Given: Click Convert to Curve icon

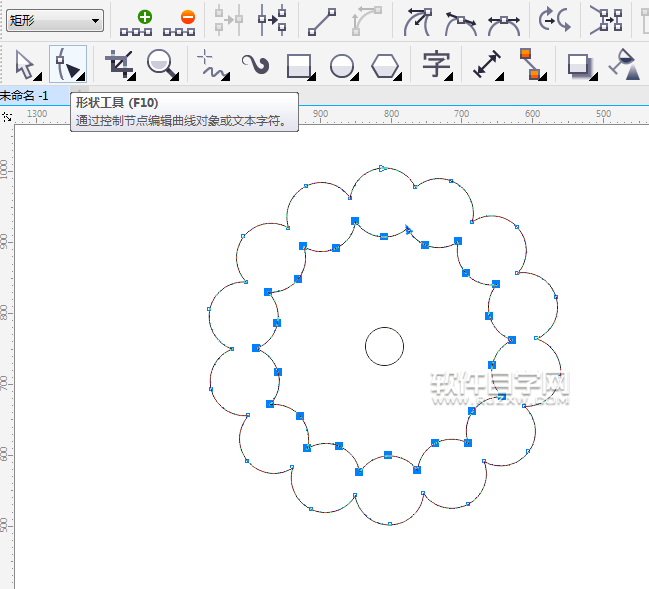Looking at the screenshot, I should coord(366,21).
